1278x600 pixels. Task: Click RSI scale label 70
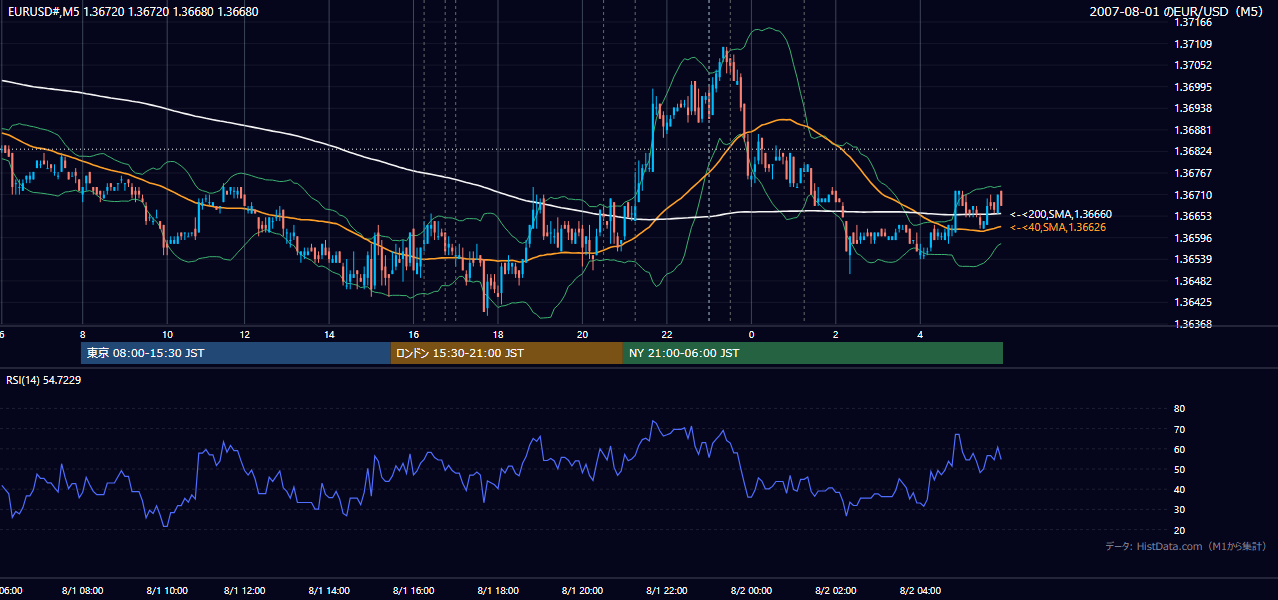[1179, 429]
